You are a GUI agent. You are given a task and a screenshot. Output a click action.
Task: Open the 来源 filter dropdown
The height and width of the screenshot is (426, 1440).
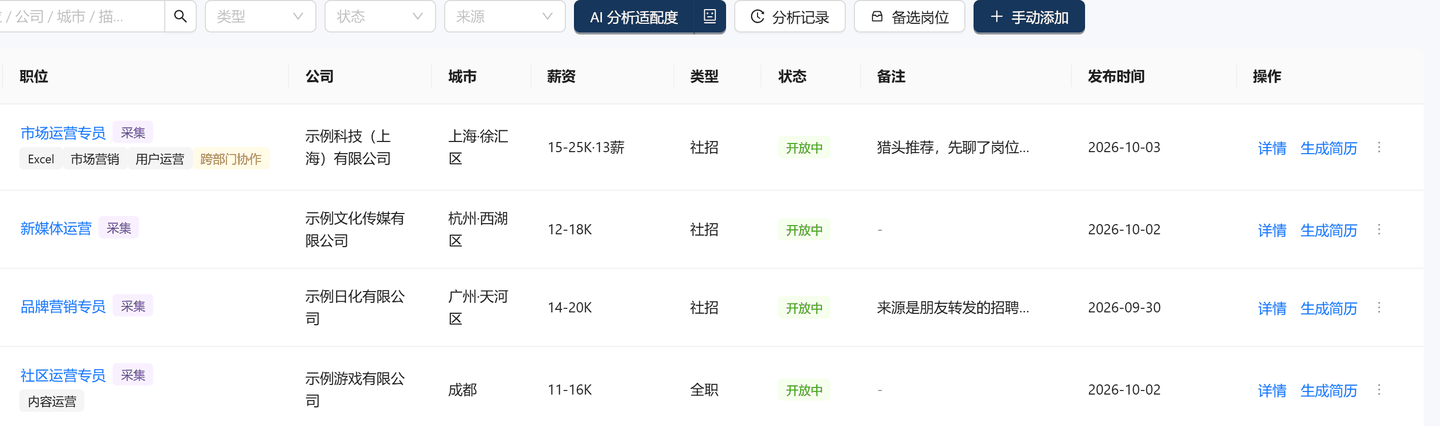point(504,17)
